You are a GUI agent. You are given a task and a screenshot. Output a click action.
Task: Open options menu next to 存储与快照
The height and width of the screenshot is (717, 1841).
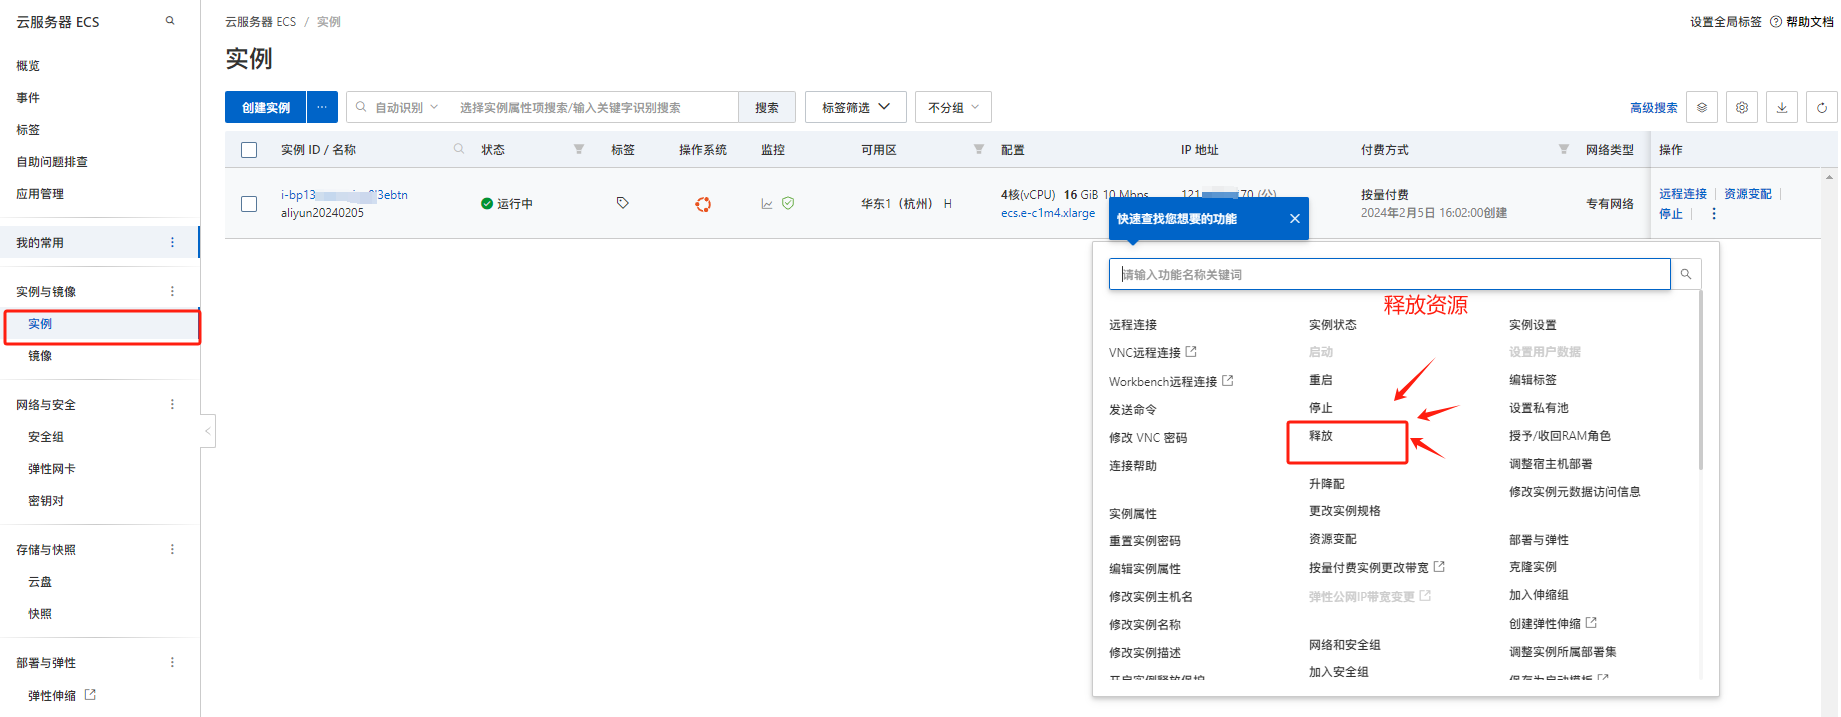172,549
